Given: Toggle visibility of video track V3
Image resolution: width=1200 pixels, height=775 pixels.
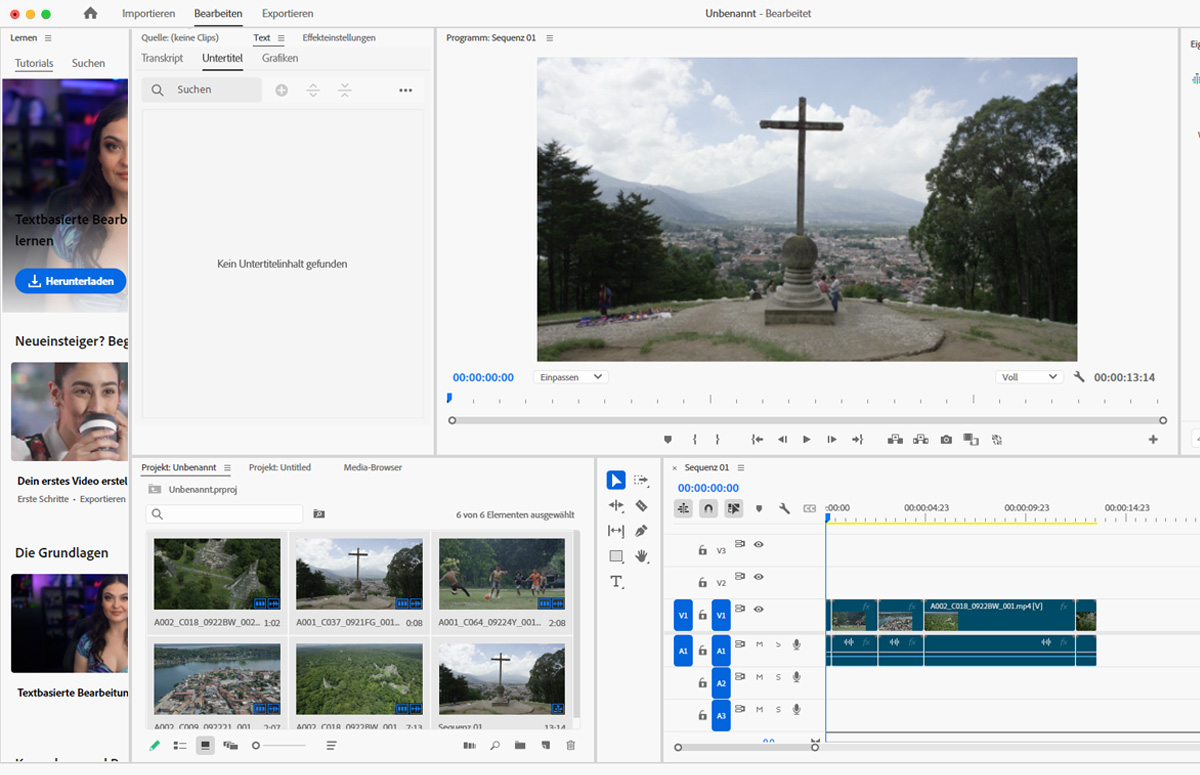Looking at the screenshot, I should pyautogui.click(x=759, y=545).
